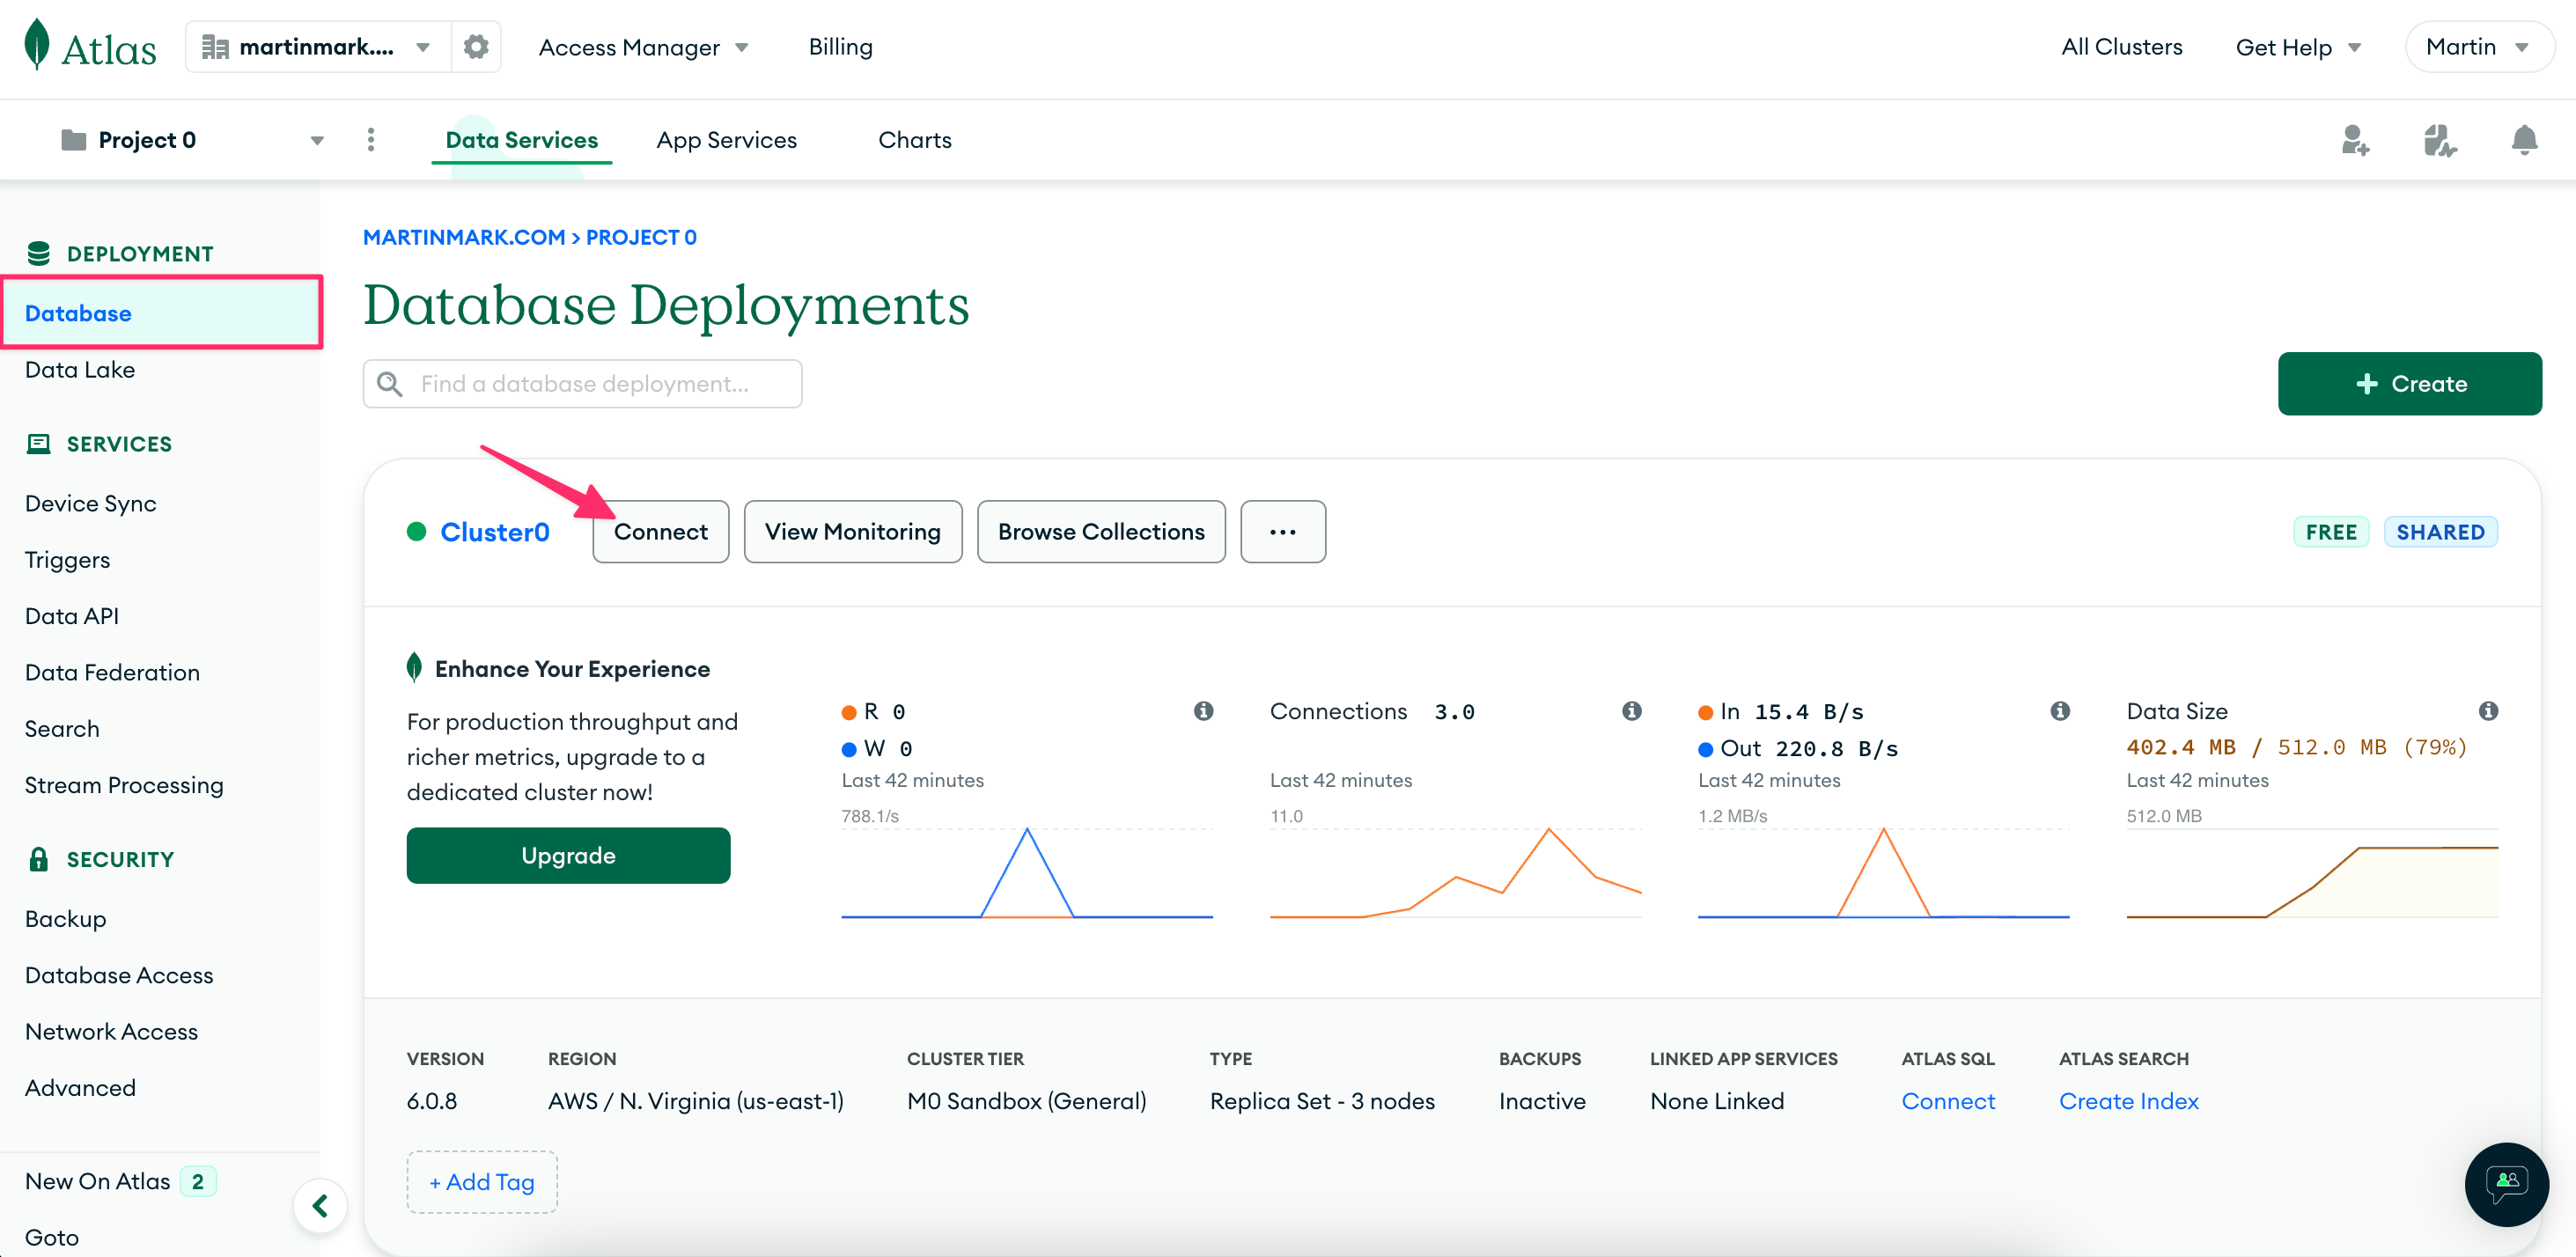This screenshot has width=2576, height=1257.
Task: Click the green Create button
Action: coord(2409,384)
